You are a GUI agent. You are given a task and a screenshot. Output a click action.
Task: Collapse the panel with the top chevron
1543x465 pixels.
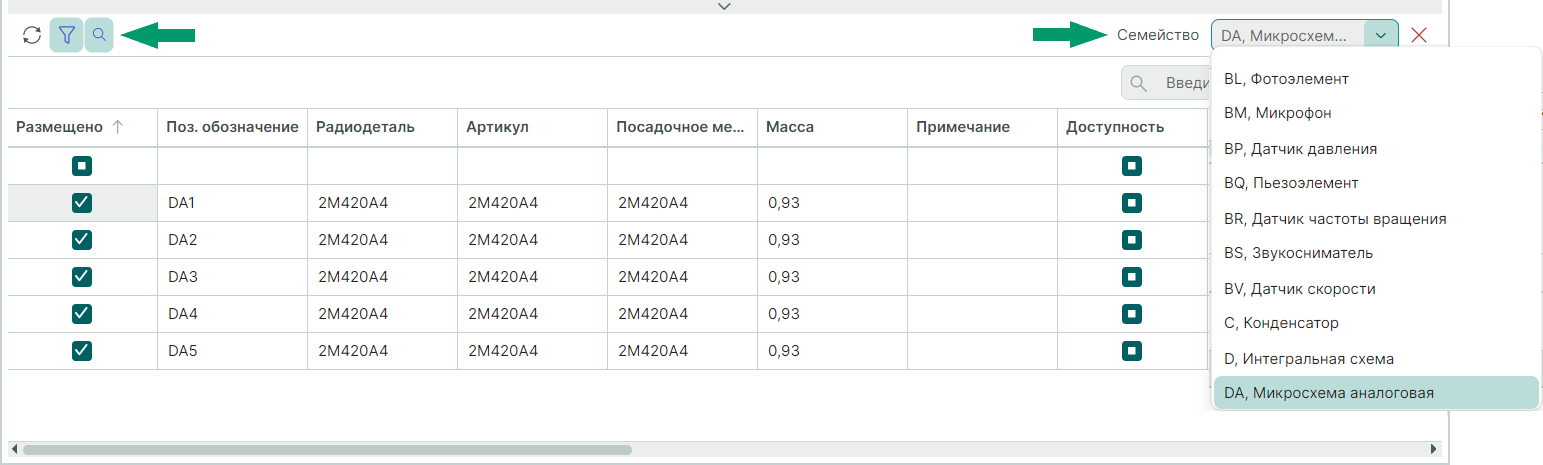725,7
